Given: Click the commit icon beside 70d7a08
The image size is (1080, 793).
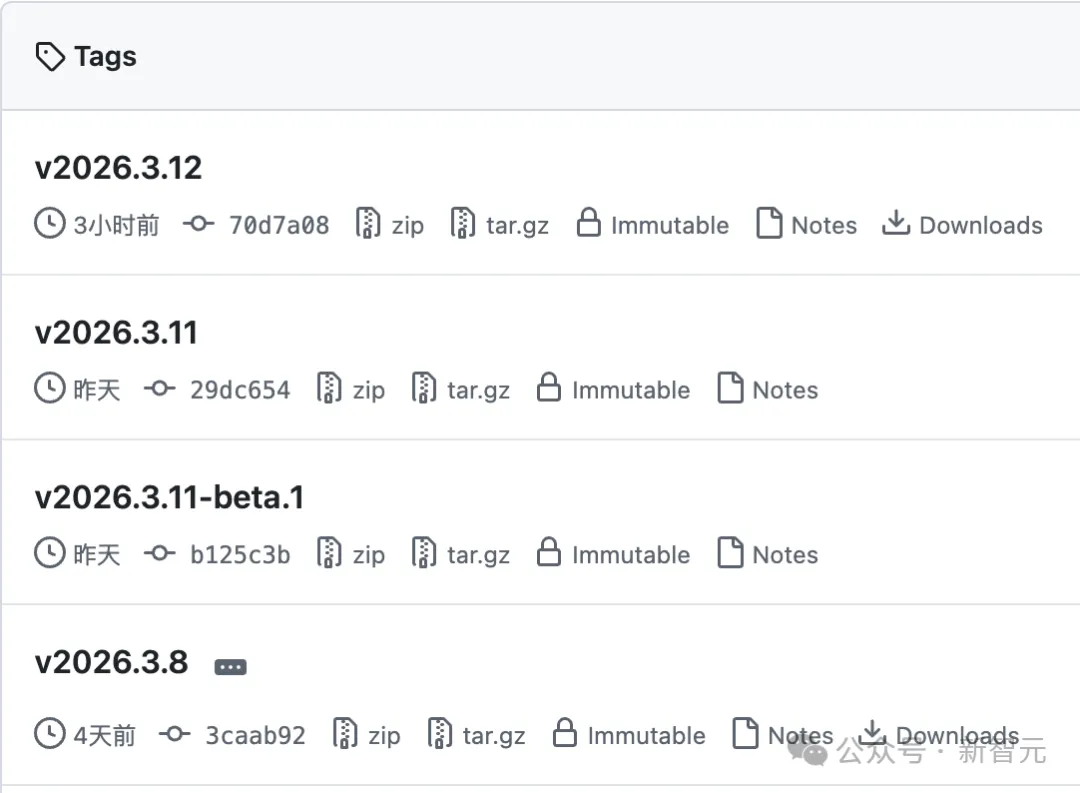Looking at the screenshot, I should tap(198, 225).
